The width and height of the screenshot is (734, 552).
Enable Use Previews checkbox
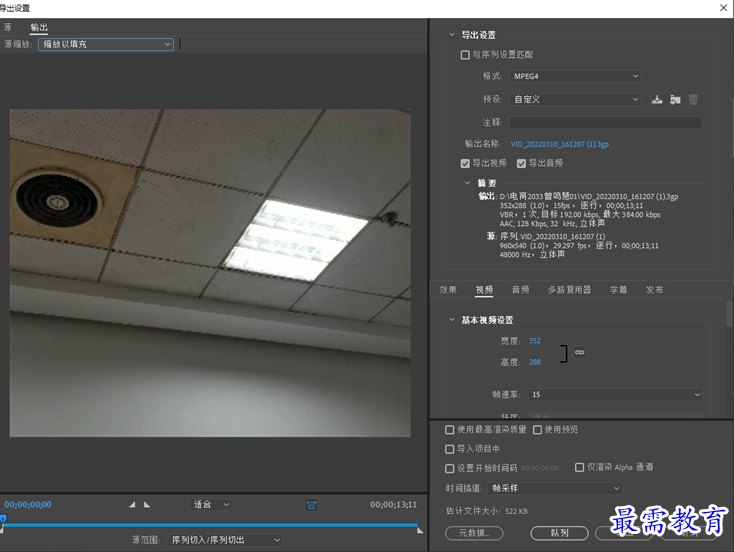tap(537, 430)
